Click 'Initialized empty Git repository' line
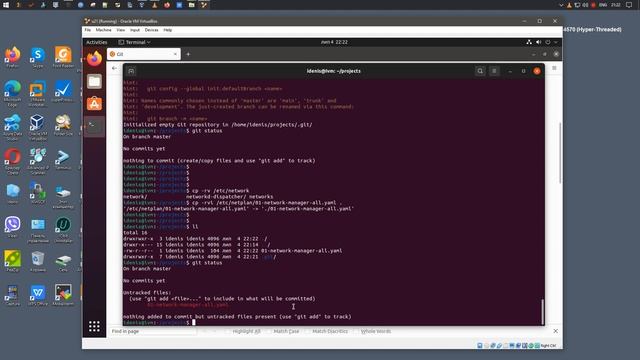 (x=218, y=125)
